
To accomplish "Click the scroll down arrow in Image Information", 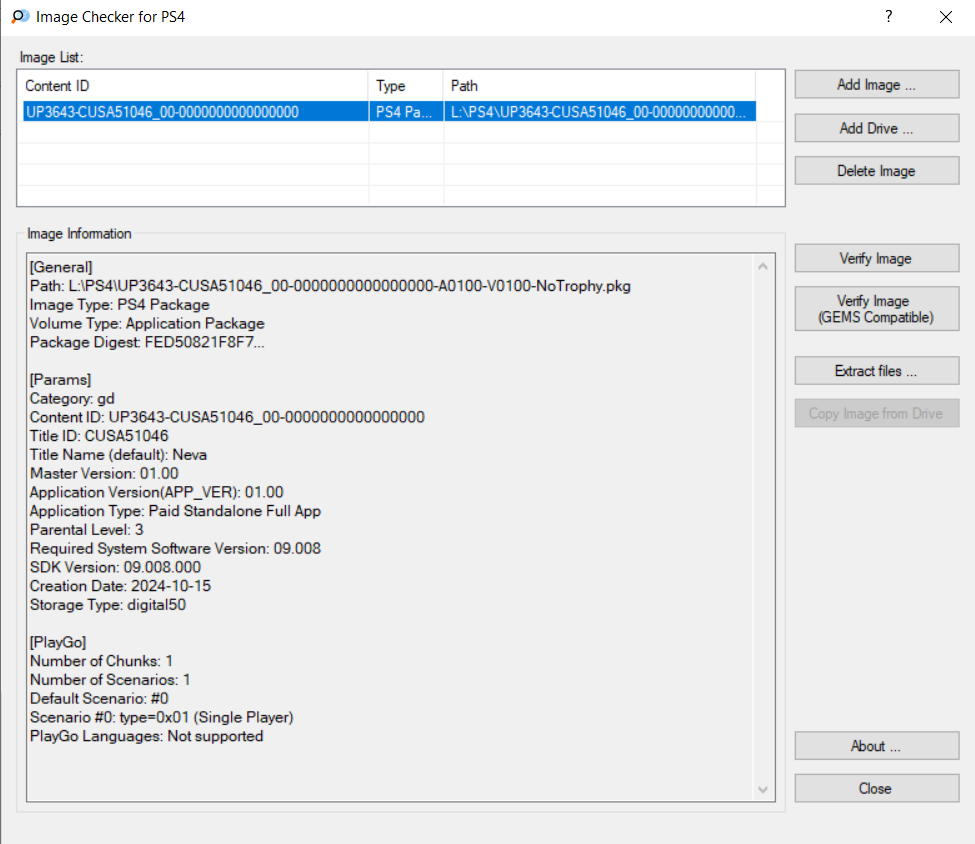I will tap(763, 790).
